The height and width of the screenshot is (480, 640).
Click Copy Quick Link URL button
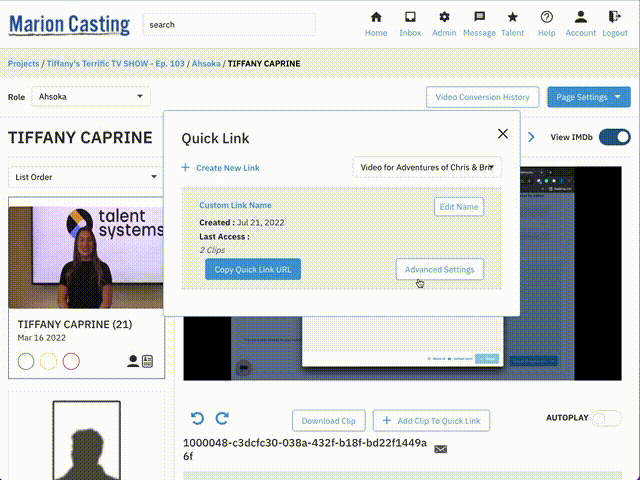pyautogui.click(x=253, y=269)
